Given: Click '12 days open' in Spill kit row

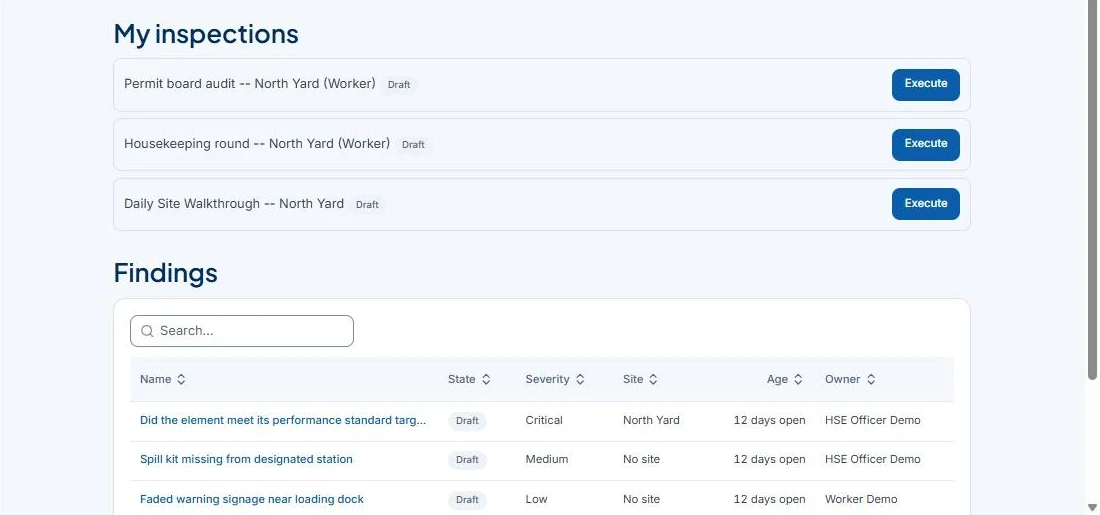Looking at the screenshot, I should (x=769, y=459).
